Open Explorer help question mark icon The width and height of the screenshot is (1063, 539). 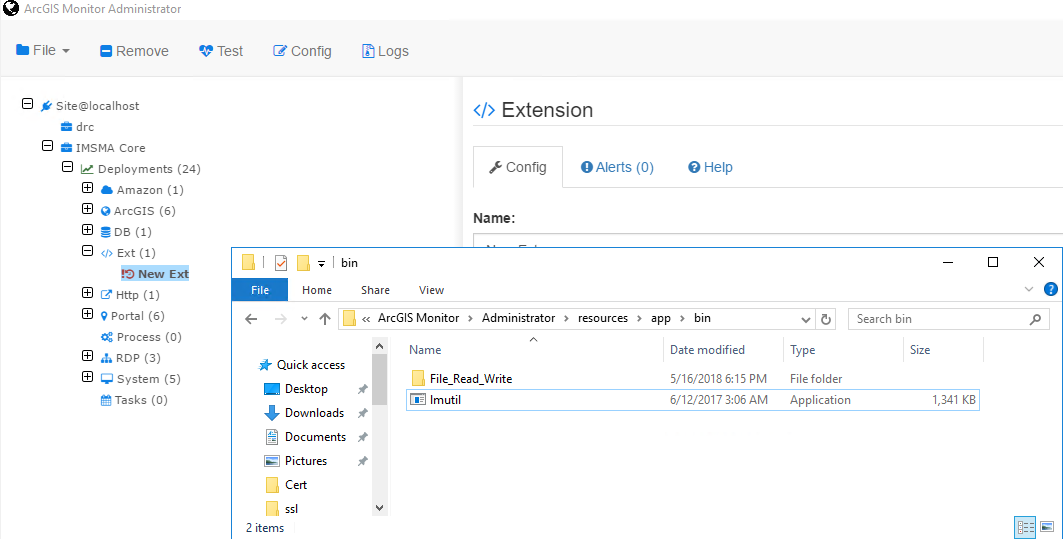coord(1050,290)
